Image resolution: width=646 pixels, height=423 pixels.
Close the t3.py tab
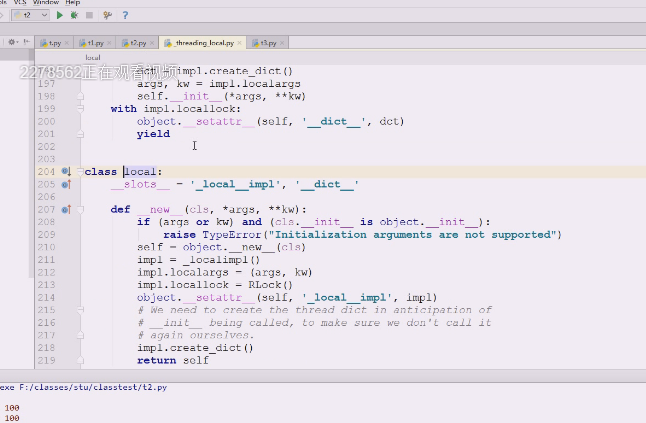pos(282,43)
